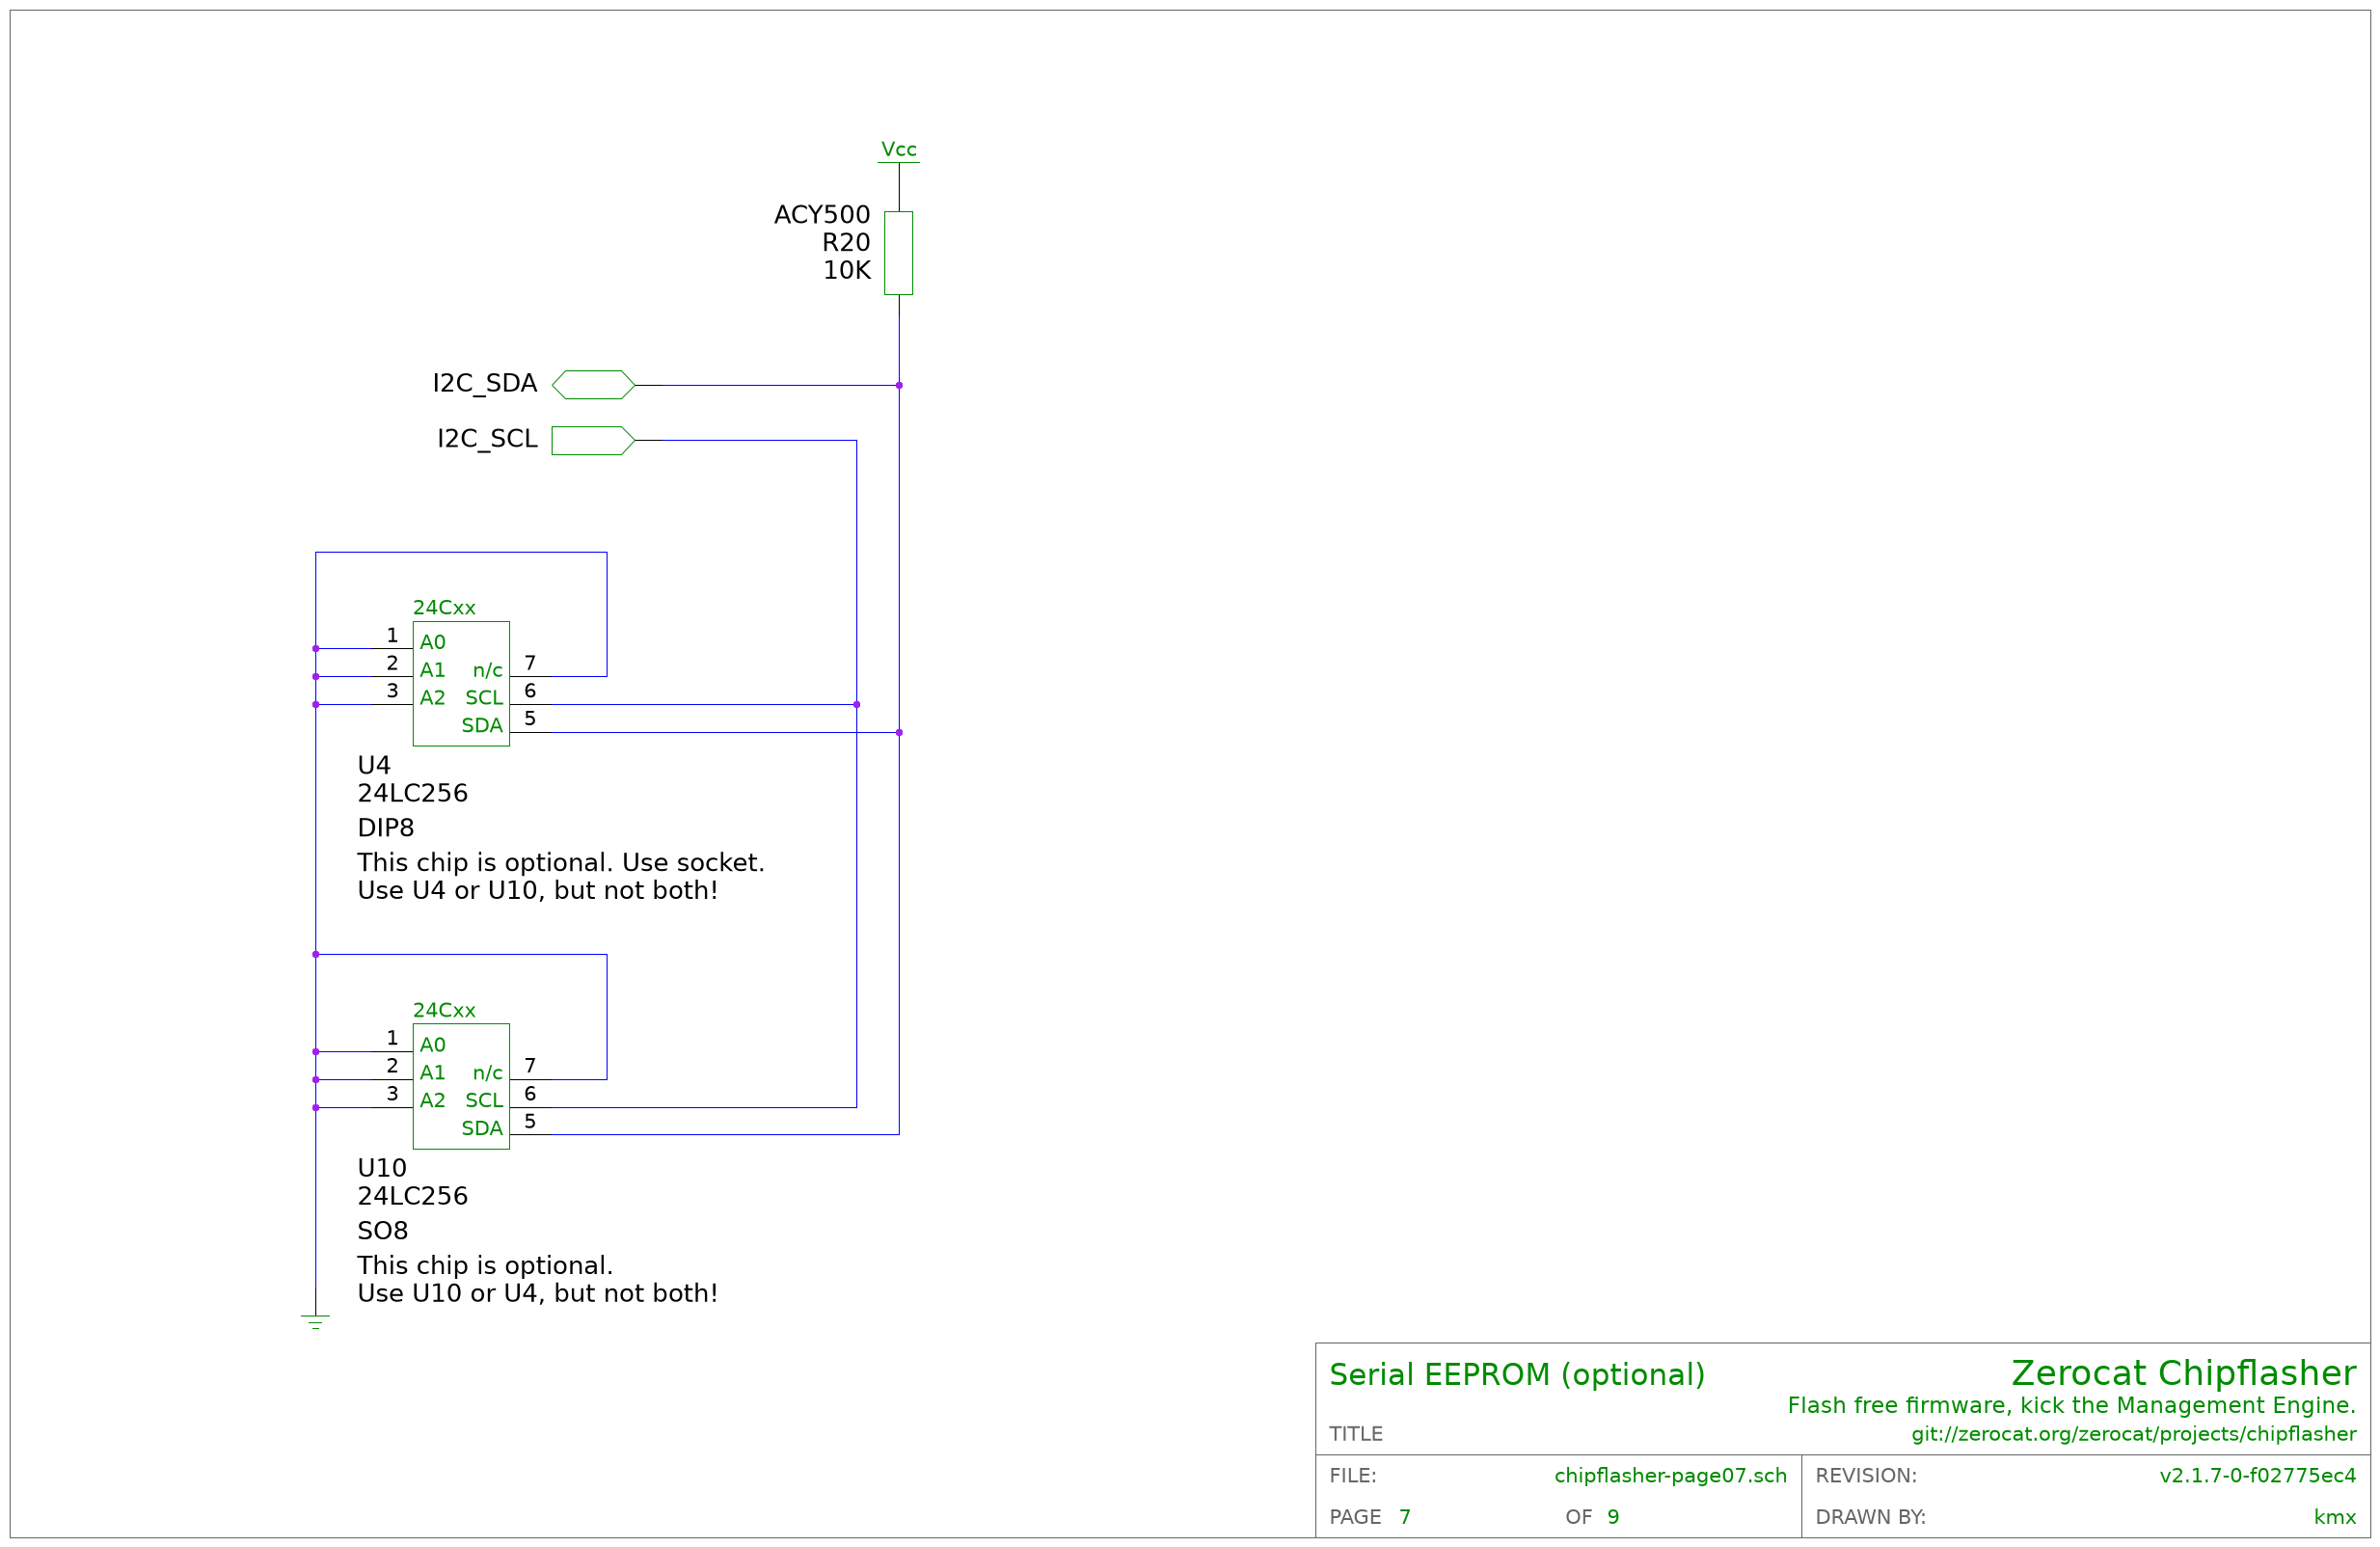
Task: Click the git://zerocat.org repository URL text
Action: 2134,1435
